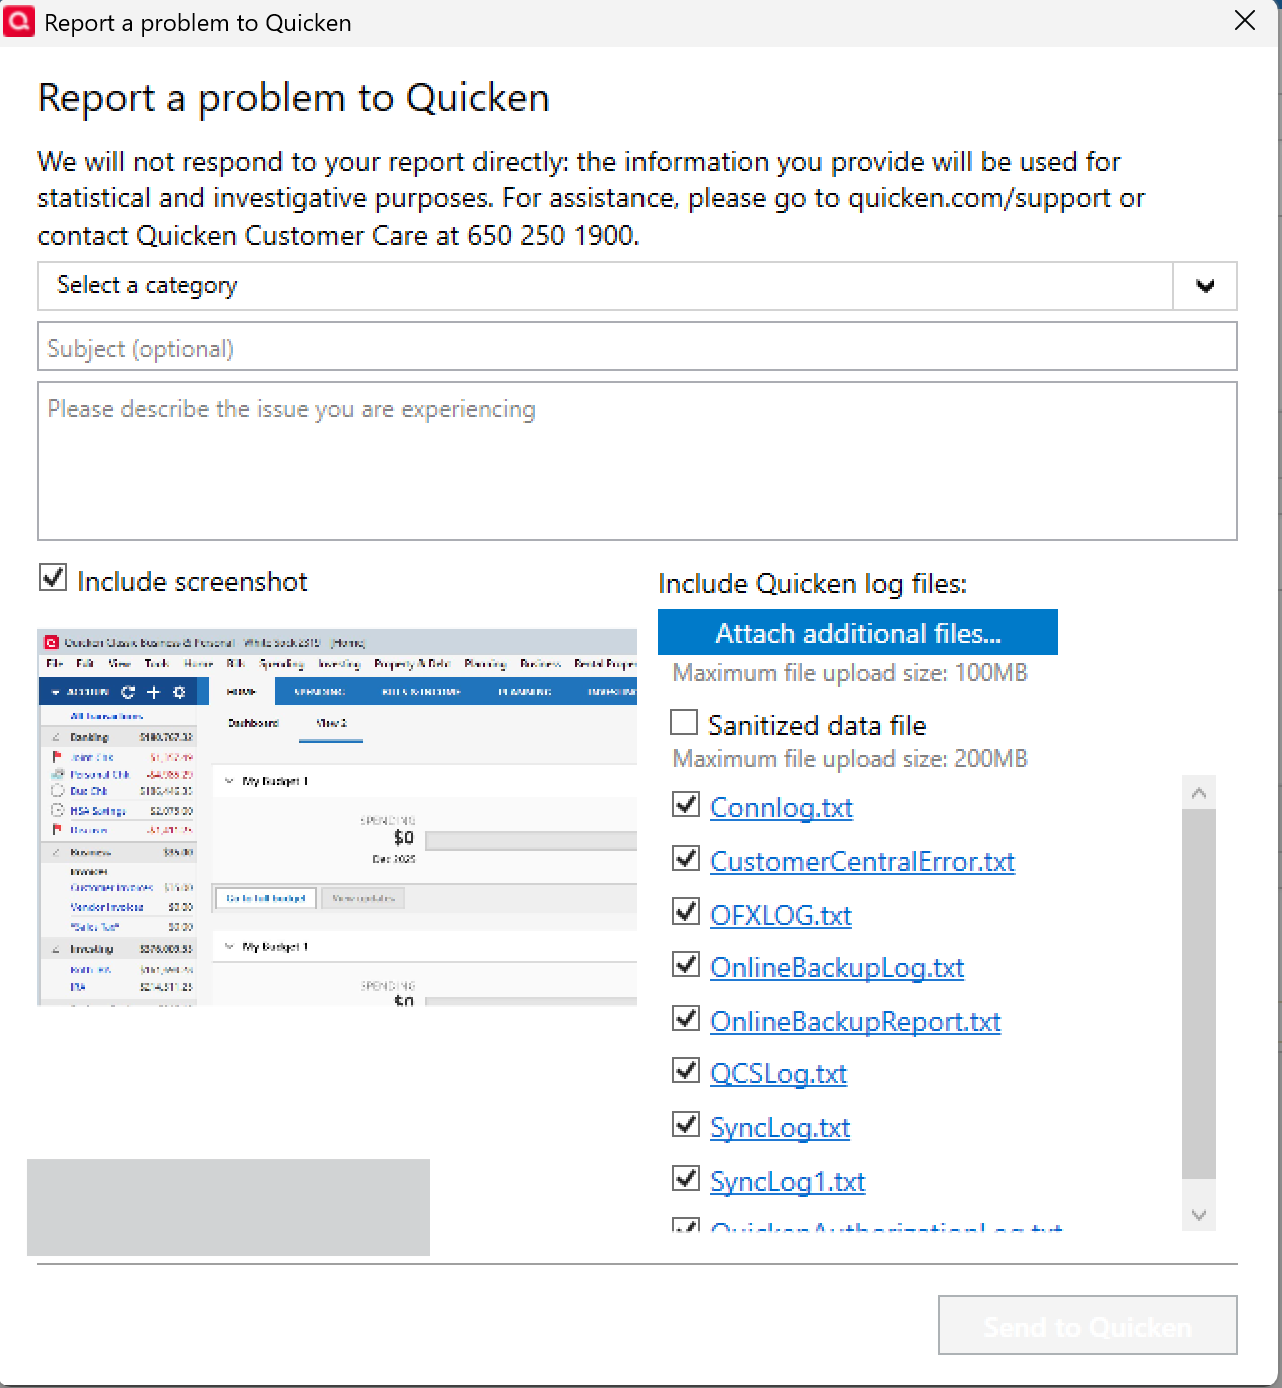Open the Select a category dropdown
This screenshot has width=1282, height=1388.
point(637,286)
